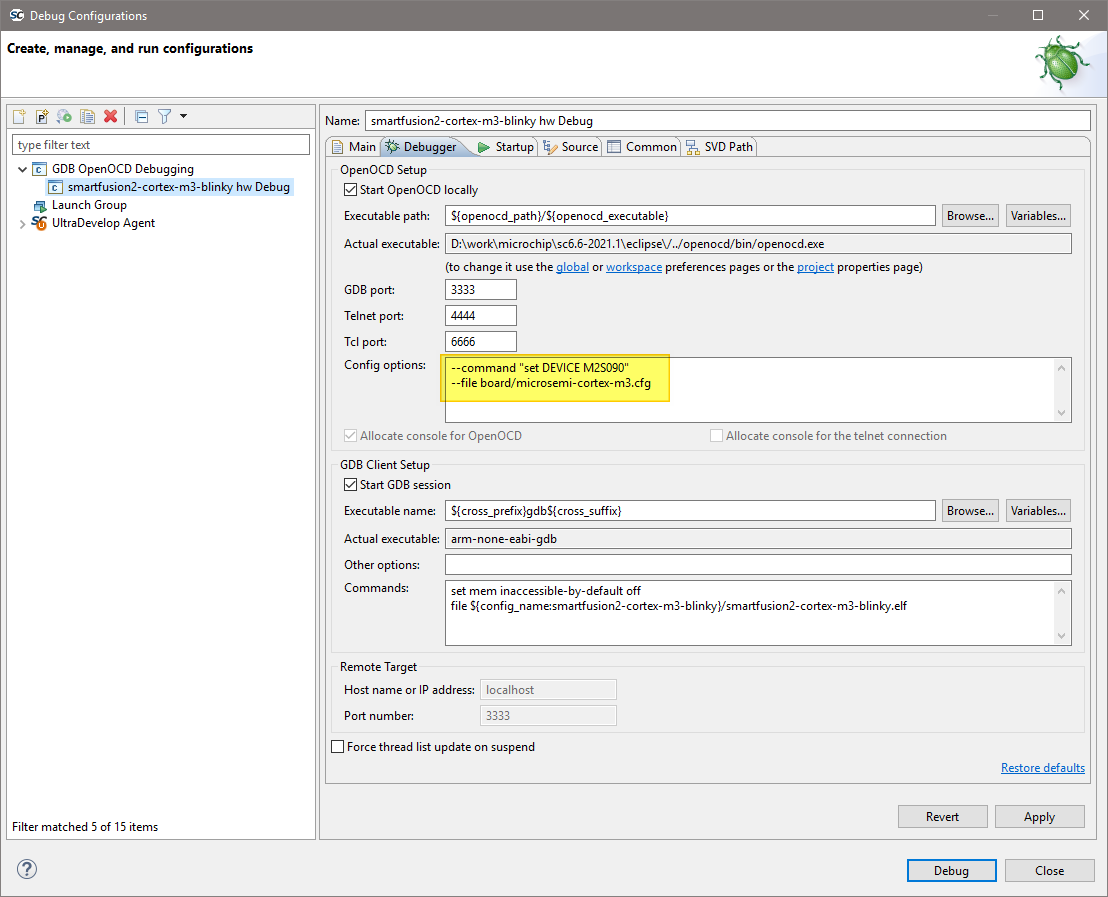Maximize the Debug Configurations window

point(1038,15)
